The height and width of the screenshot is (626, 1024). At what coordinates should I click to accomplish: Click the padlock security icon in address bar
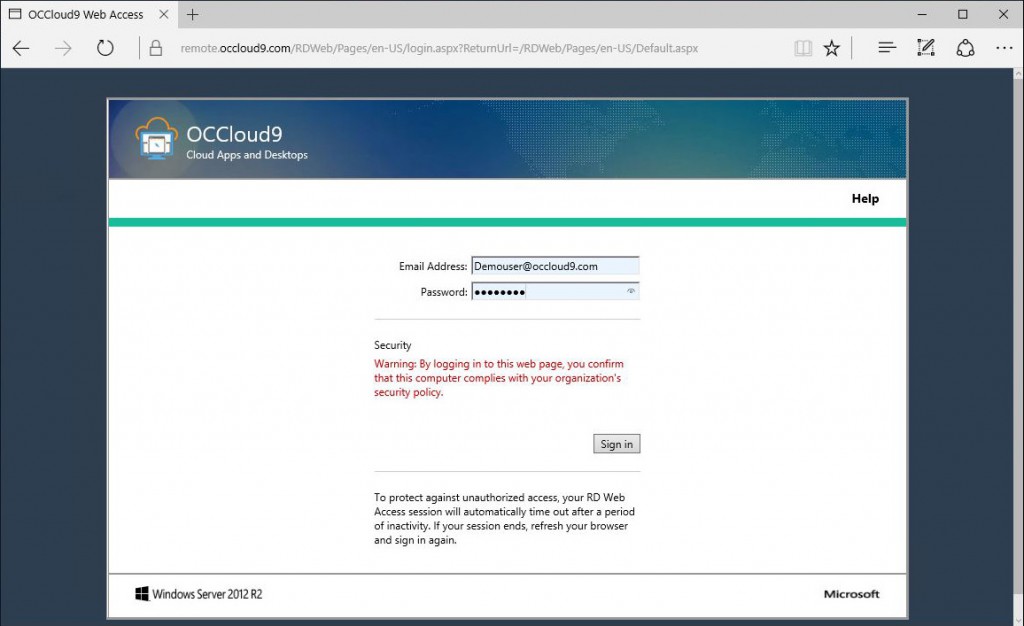(155, 48)
